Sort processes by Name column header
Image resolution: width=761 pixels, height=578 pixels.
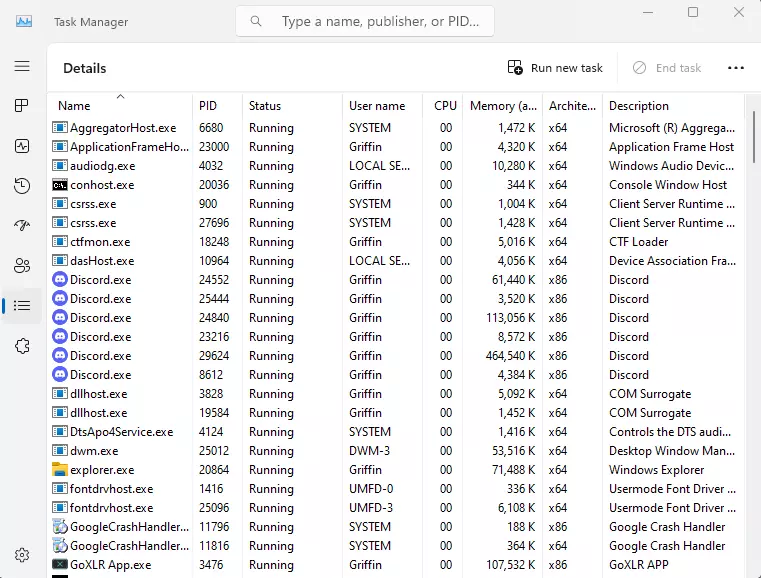click(x=74, y=106)
